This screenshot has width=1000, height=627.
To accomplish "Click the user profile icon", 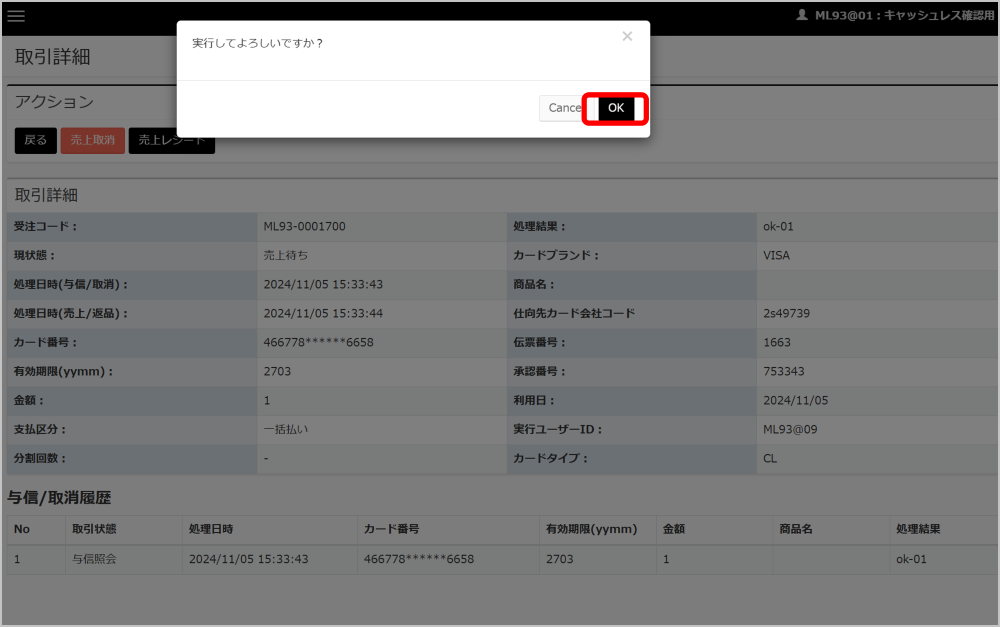I will click(x=802, y=15).
